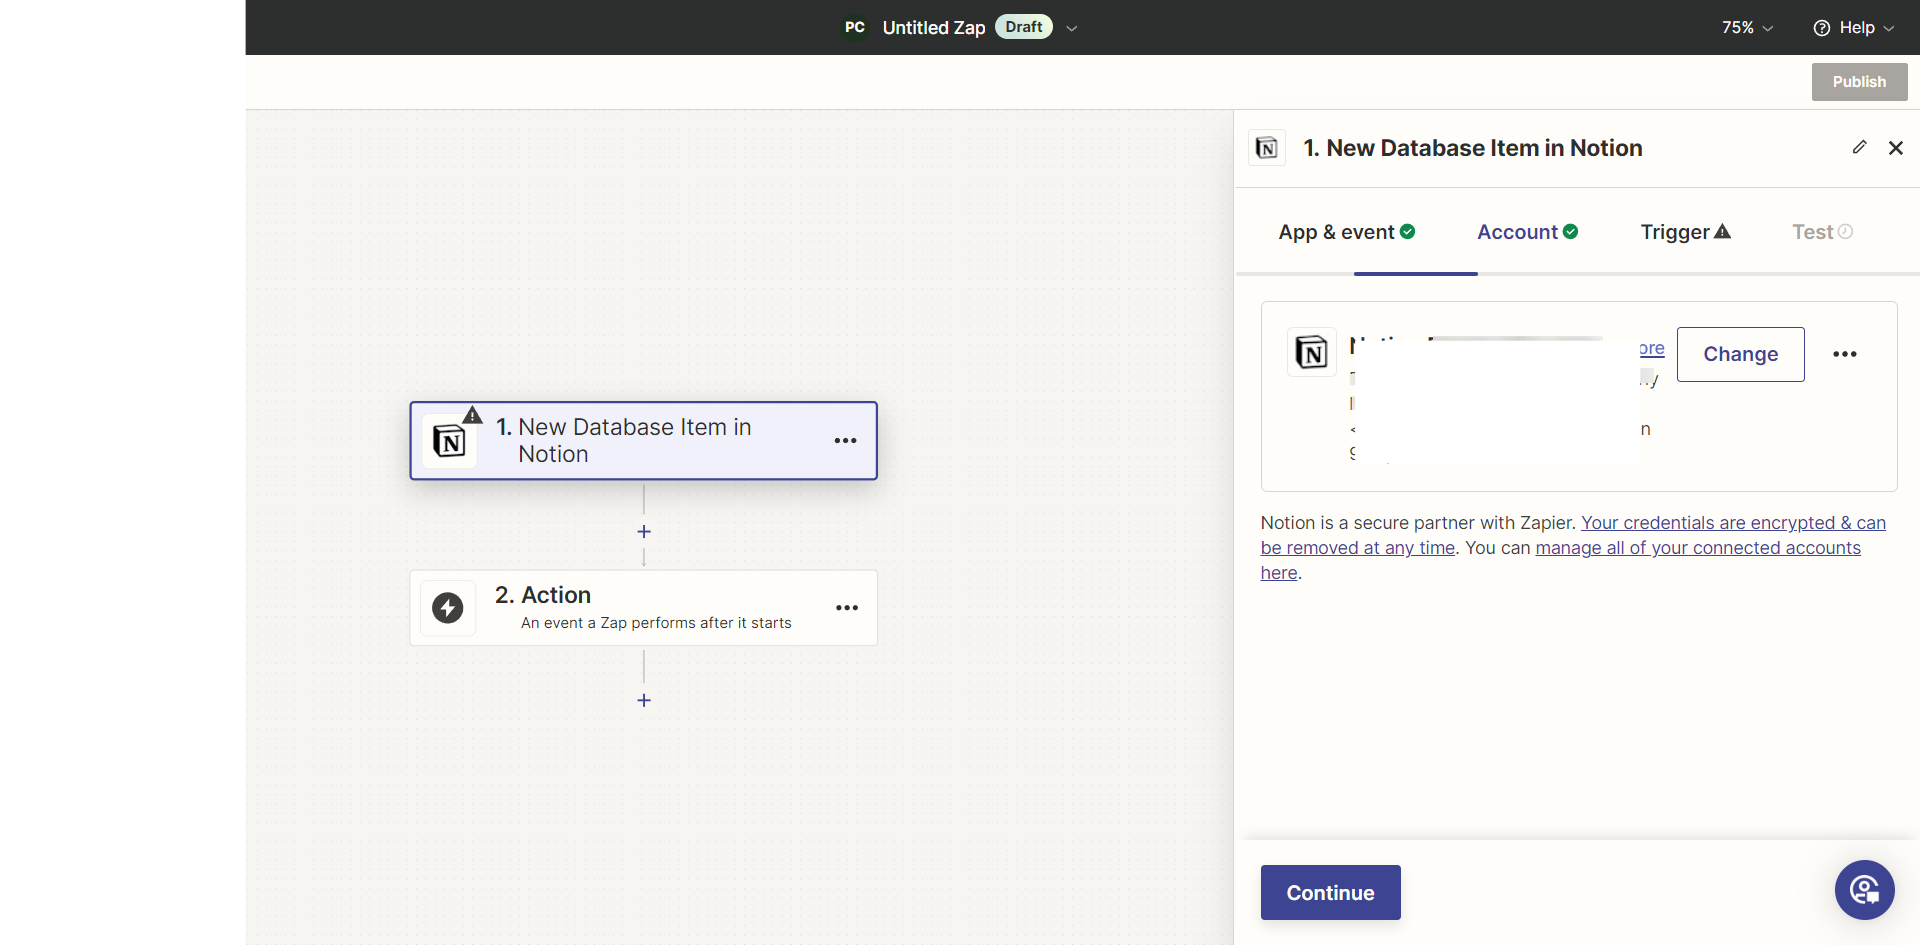Open the connected account's three-dot options menu
This screenshot has width=1920, height=945.
pyautogui.click(x=1845, y=354)
